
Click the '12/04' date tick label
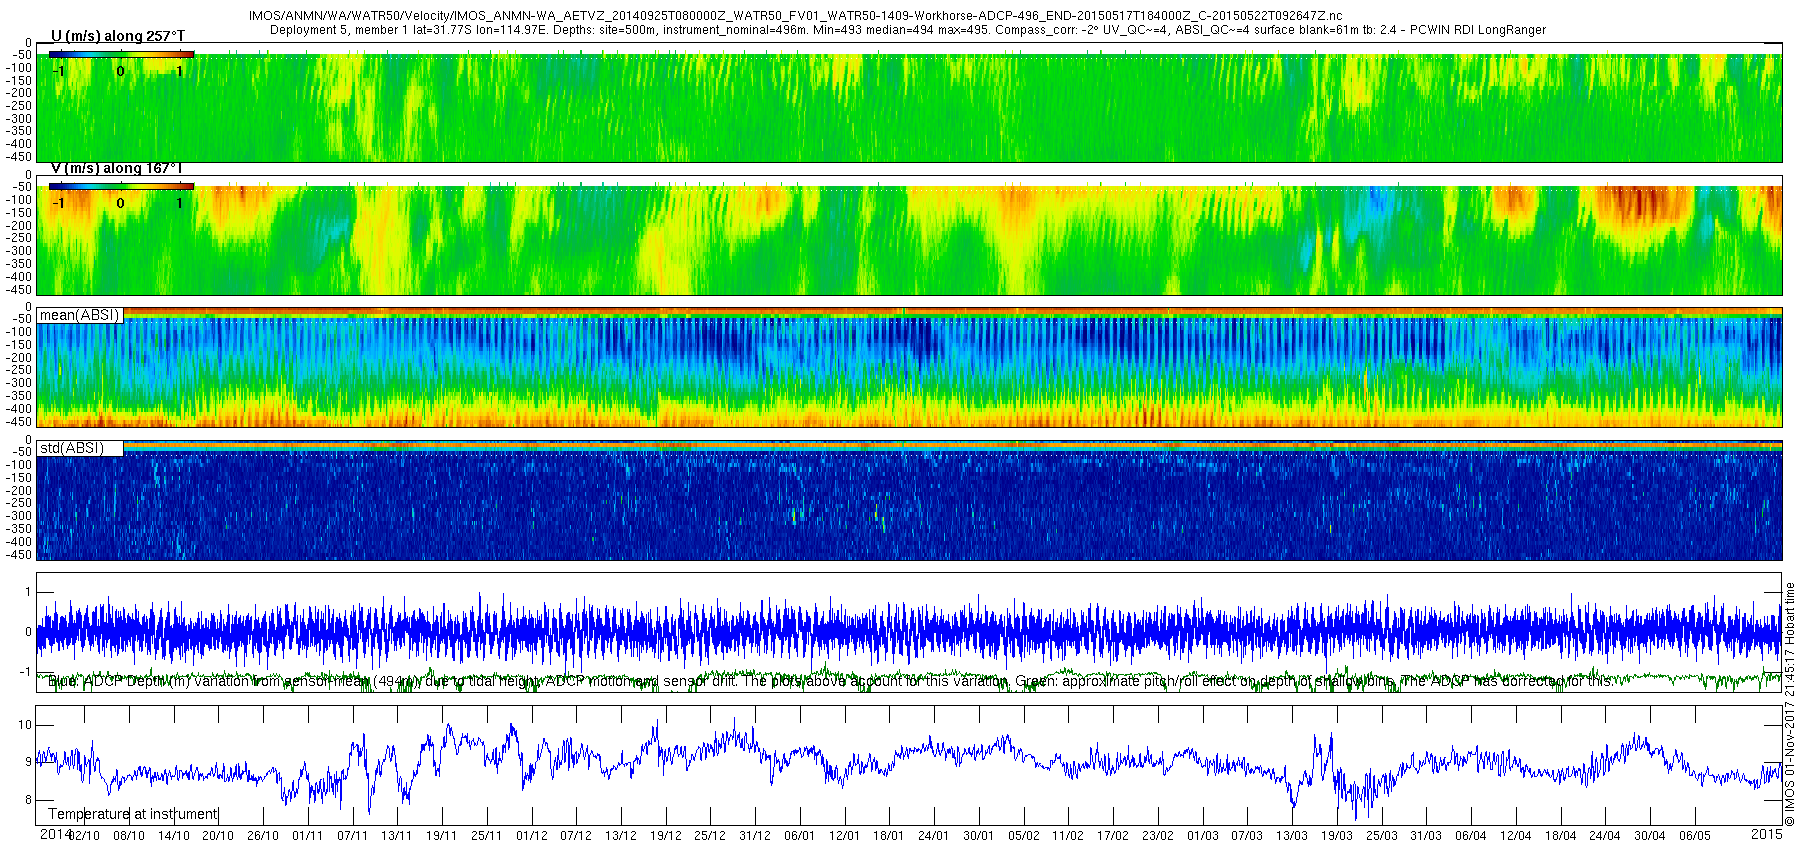1516,836
